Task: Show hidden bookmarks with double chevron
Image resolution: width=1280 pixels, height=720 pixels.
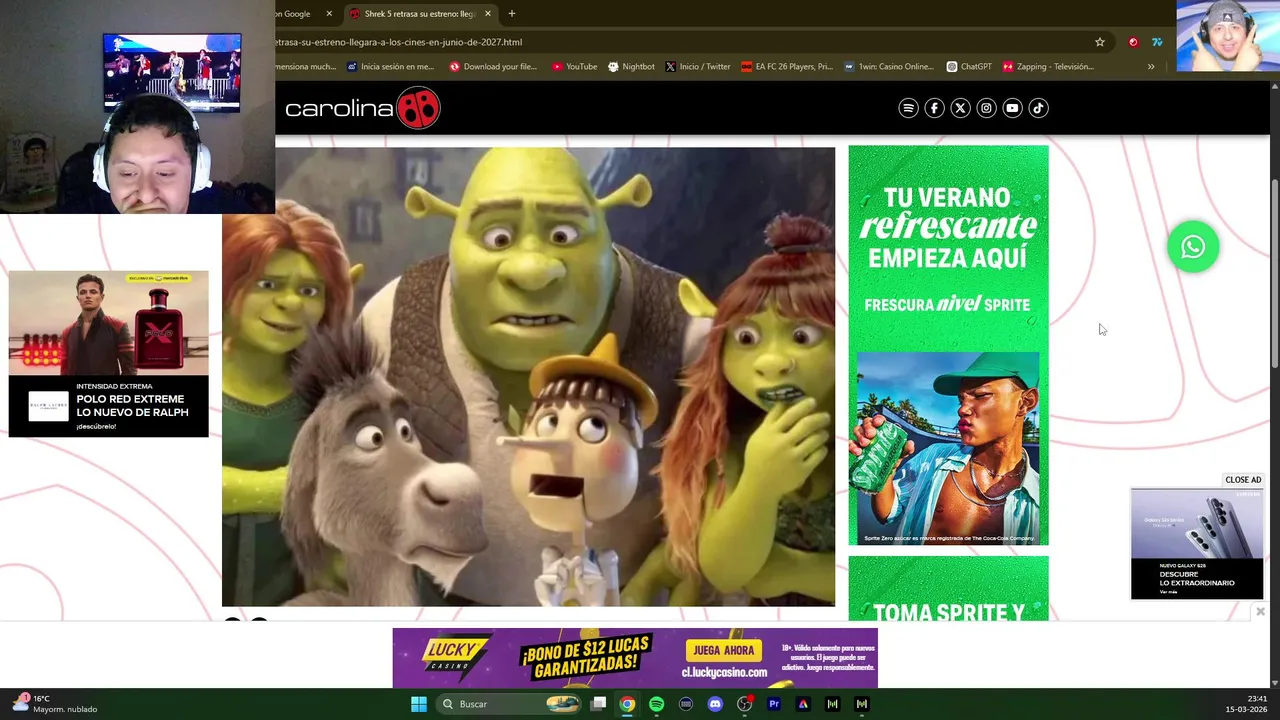Action: point(1151,67)
